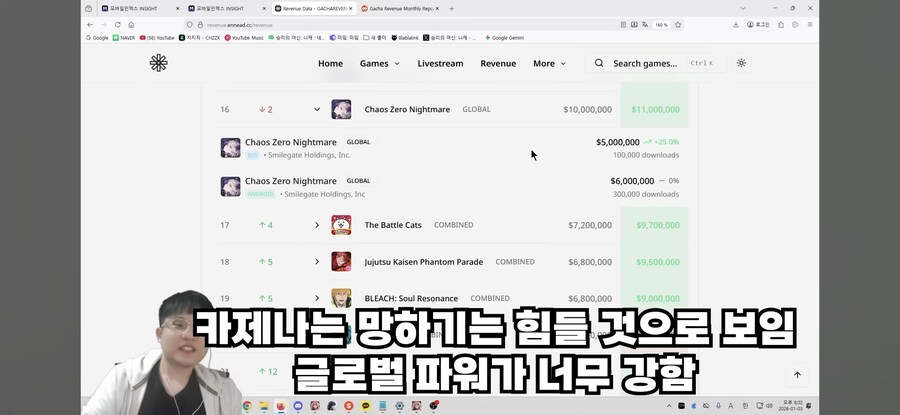Open a new tab with the plus icon
900x415 pixels.
[x=452, y=9]
